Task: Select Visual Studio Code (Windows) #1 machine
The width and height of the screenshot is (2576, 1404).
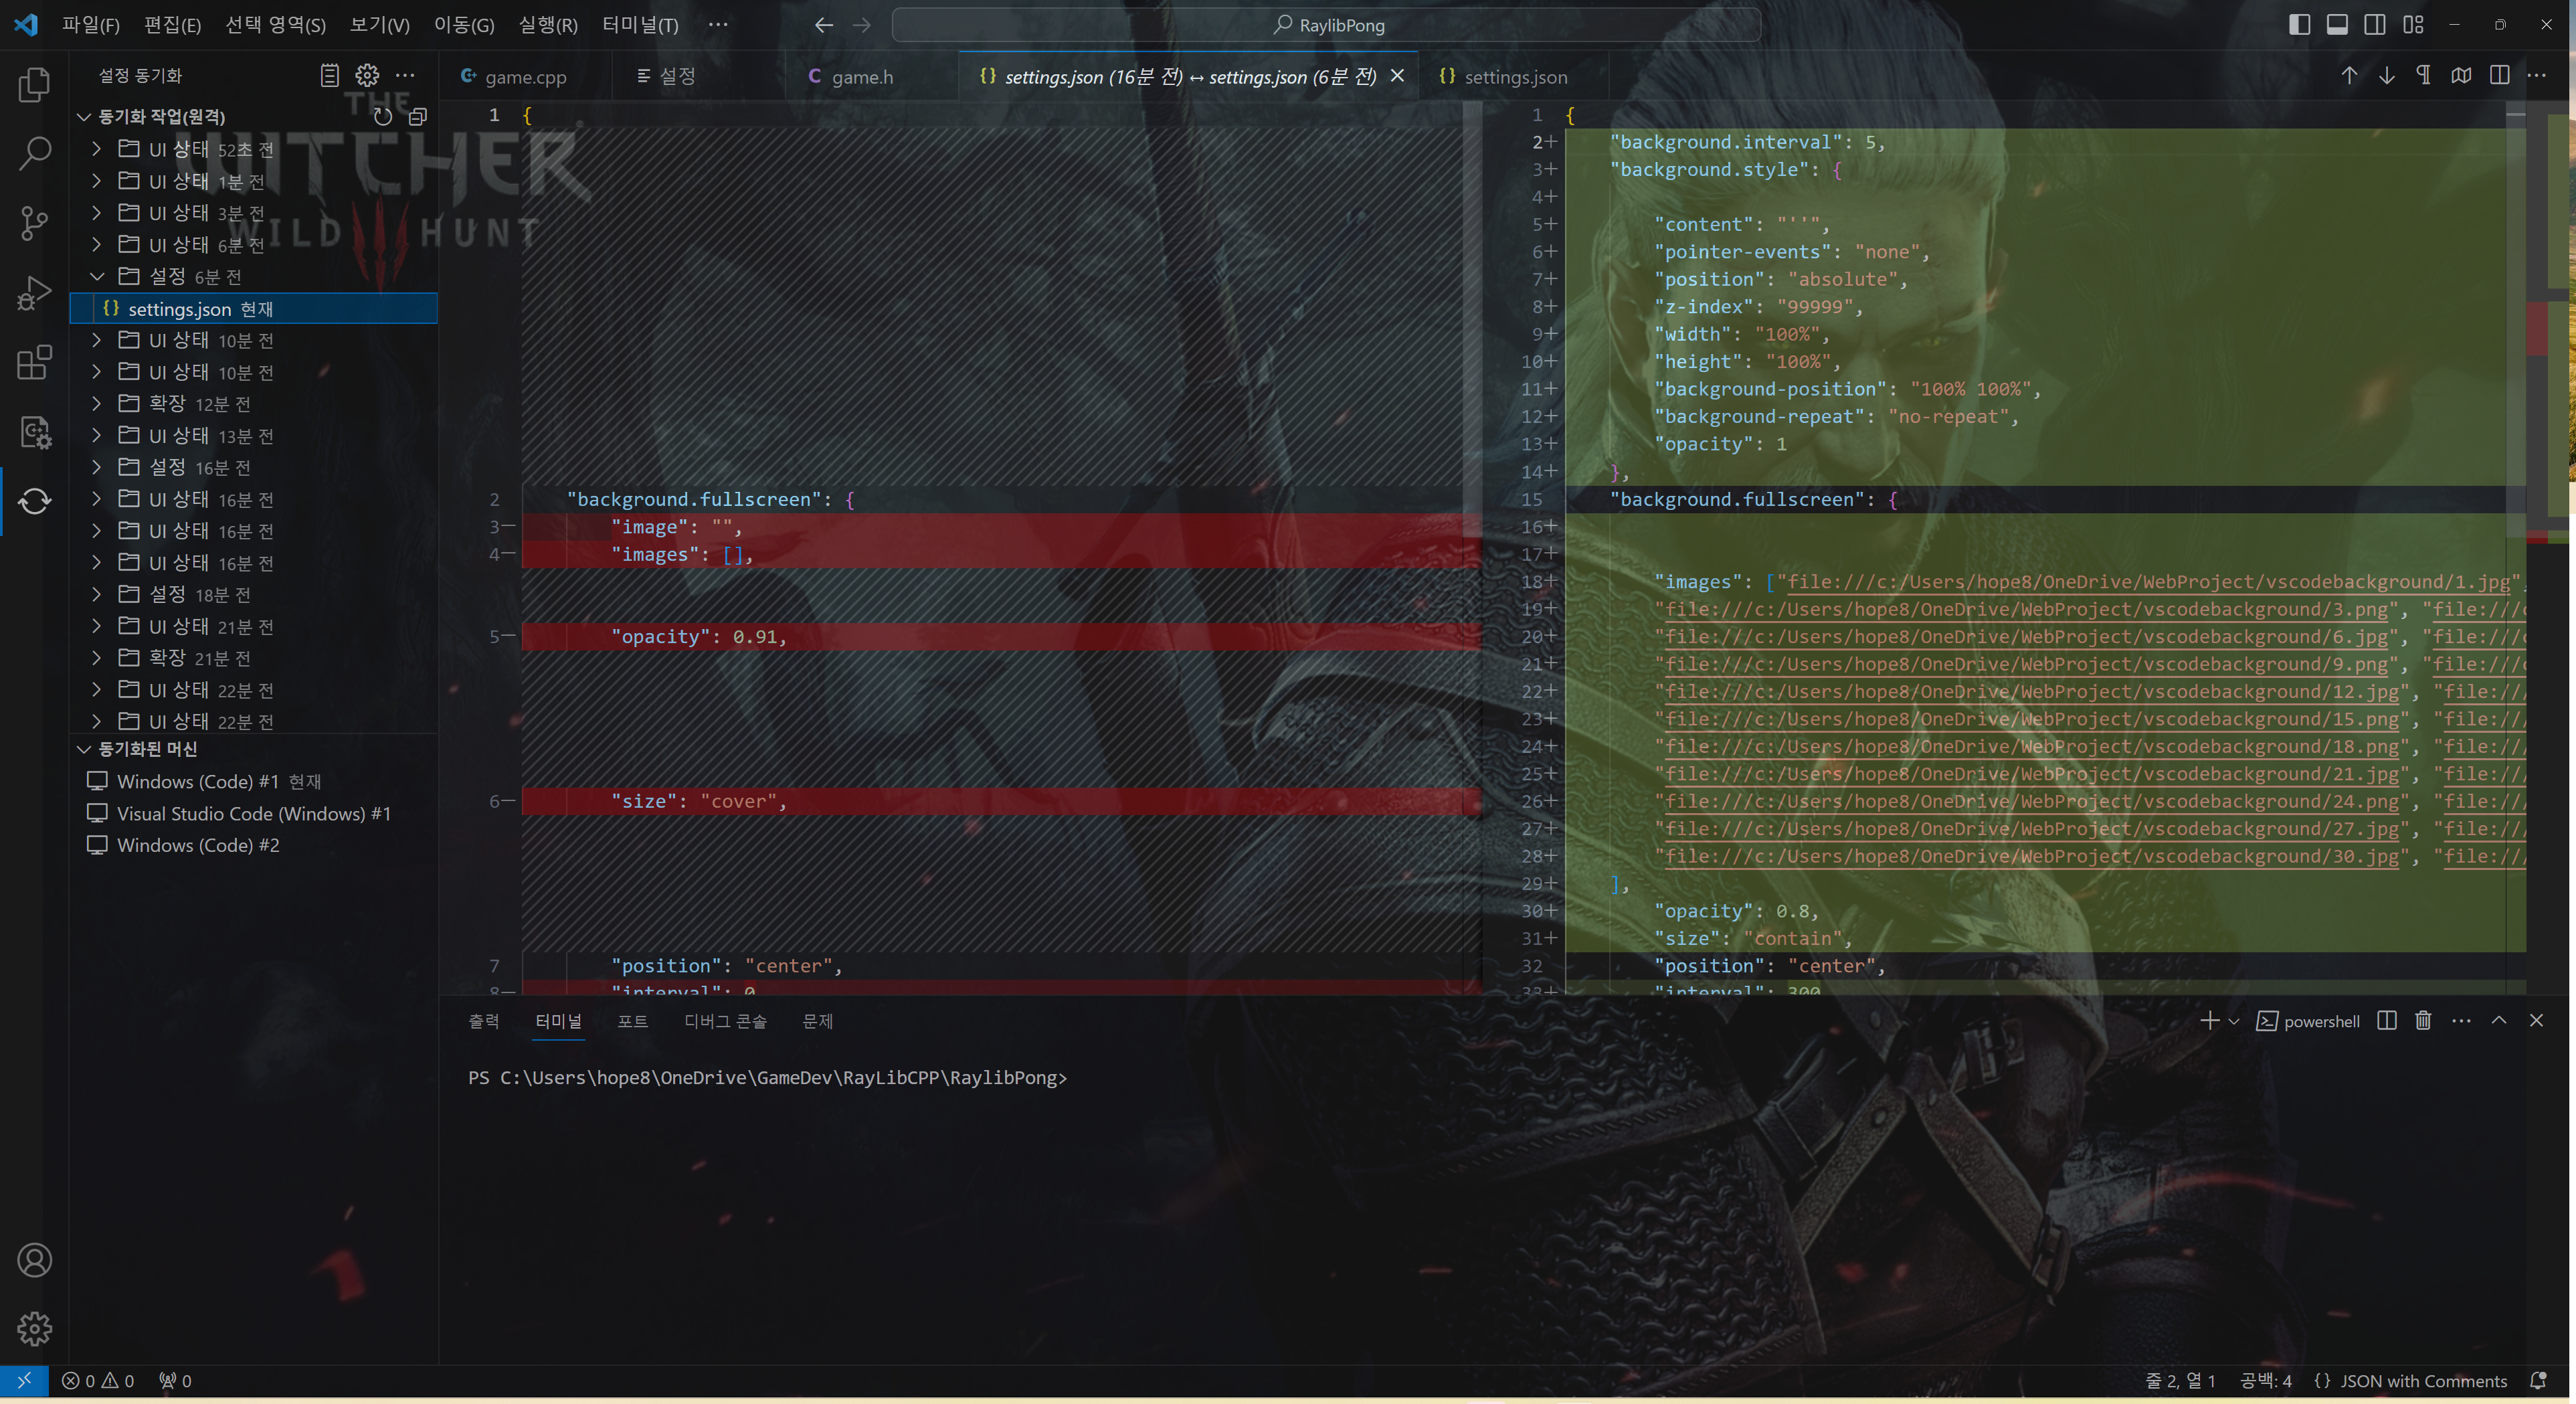Action: tap(254, 813)
